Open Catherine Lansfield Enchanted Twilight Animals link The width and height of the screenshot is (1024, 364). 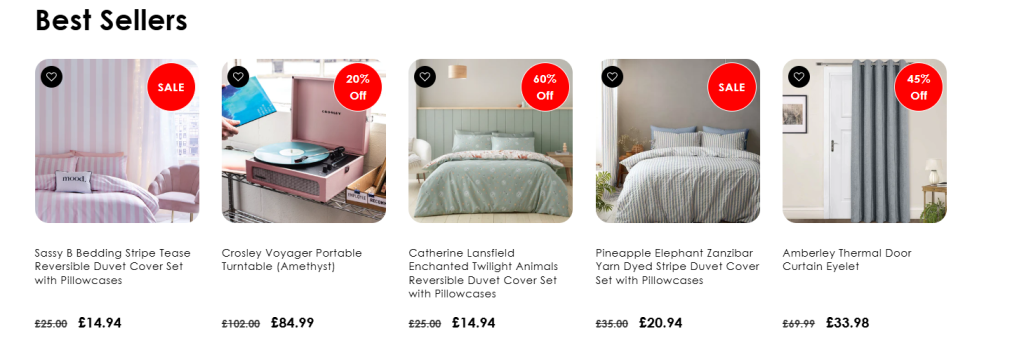483,273
